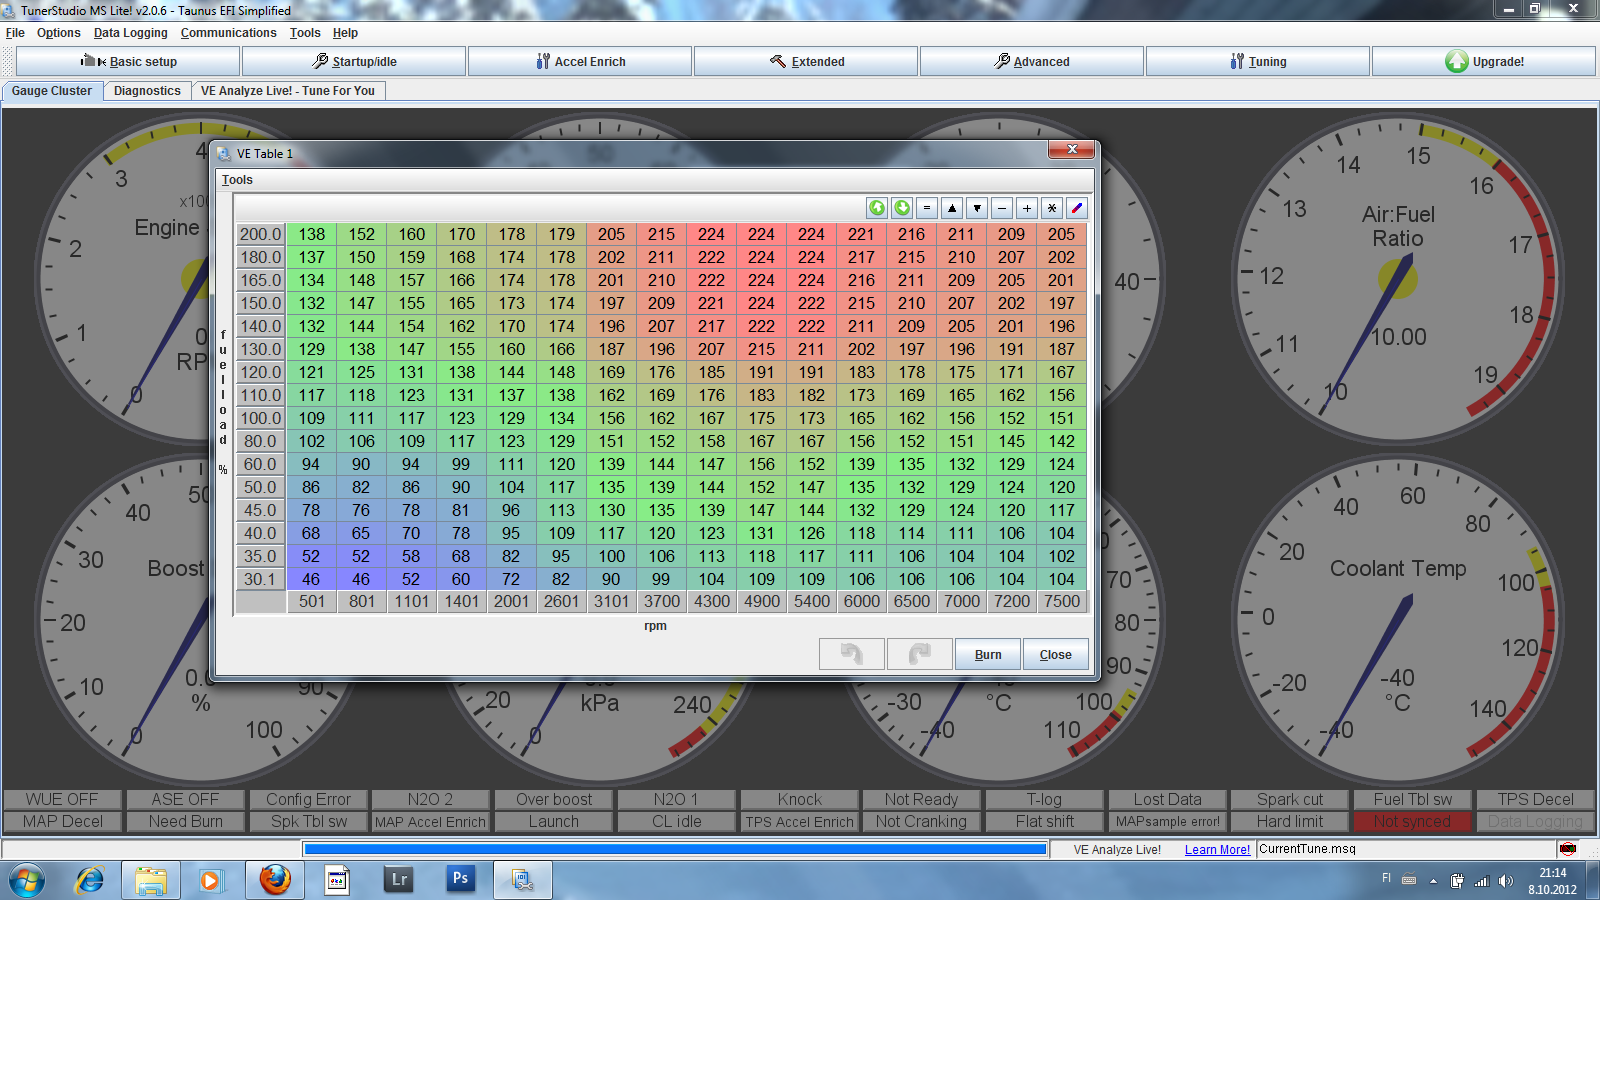
Task: Open Firefox from the Windows taskbar
Action: tap(275, 880)
